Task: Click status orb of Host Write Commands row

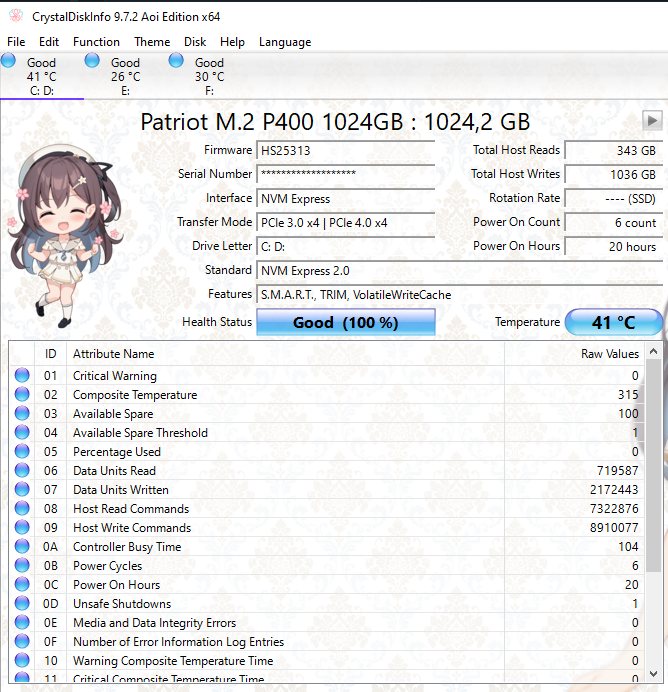Action: point(22,527)
